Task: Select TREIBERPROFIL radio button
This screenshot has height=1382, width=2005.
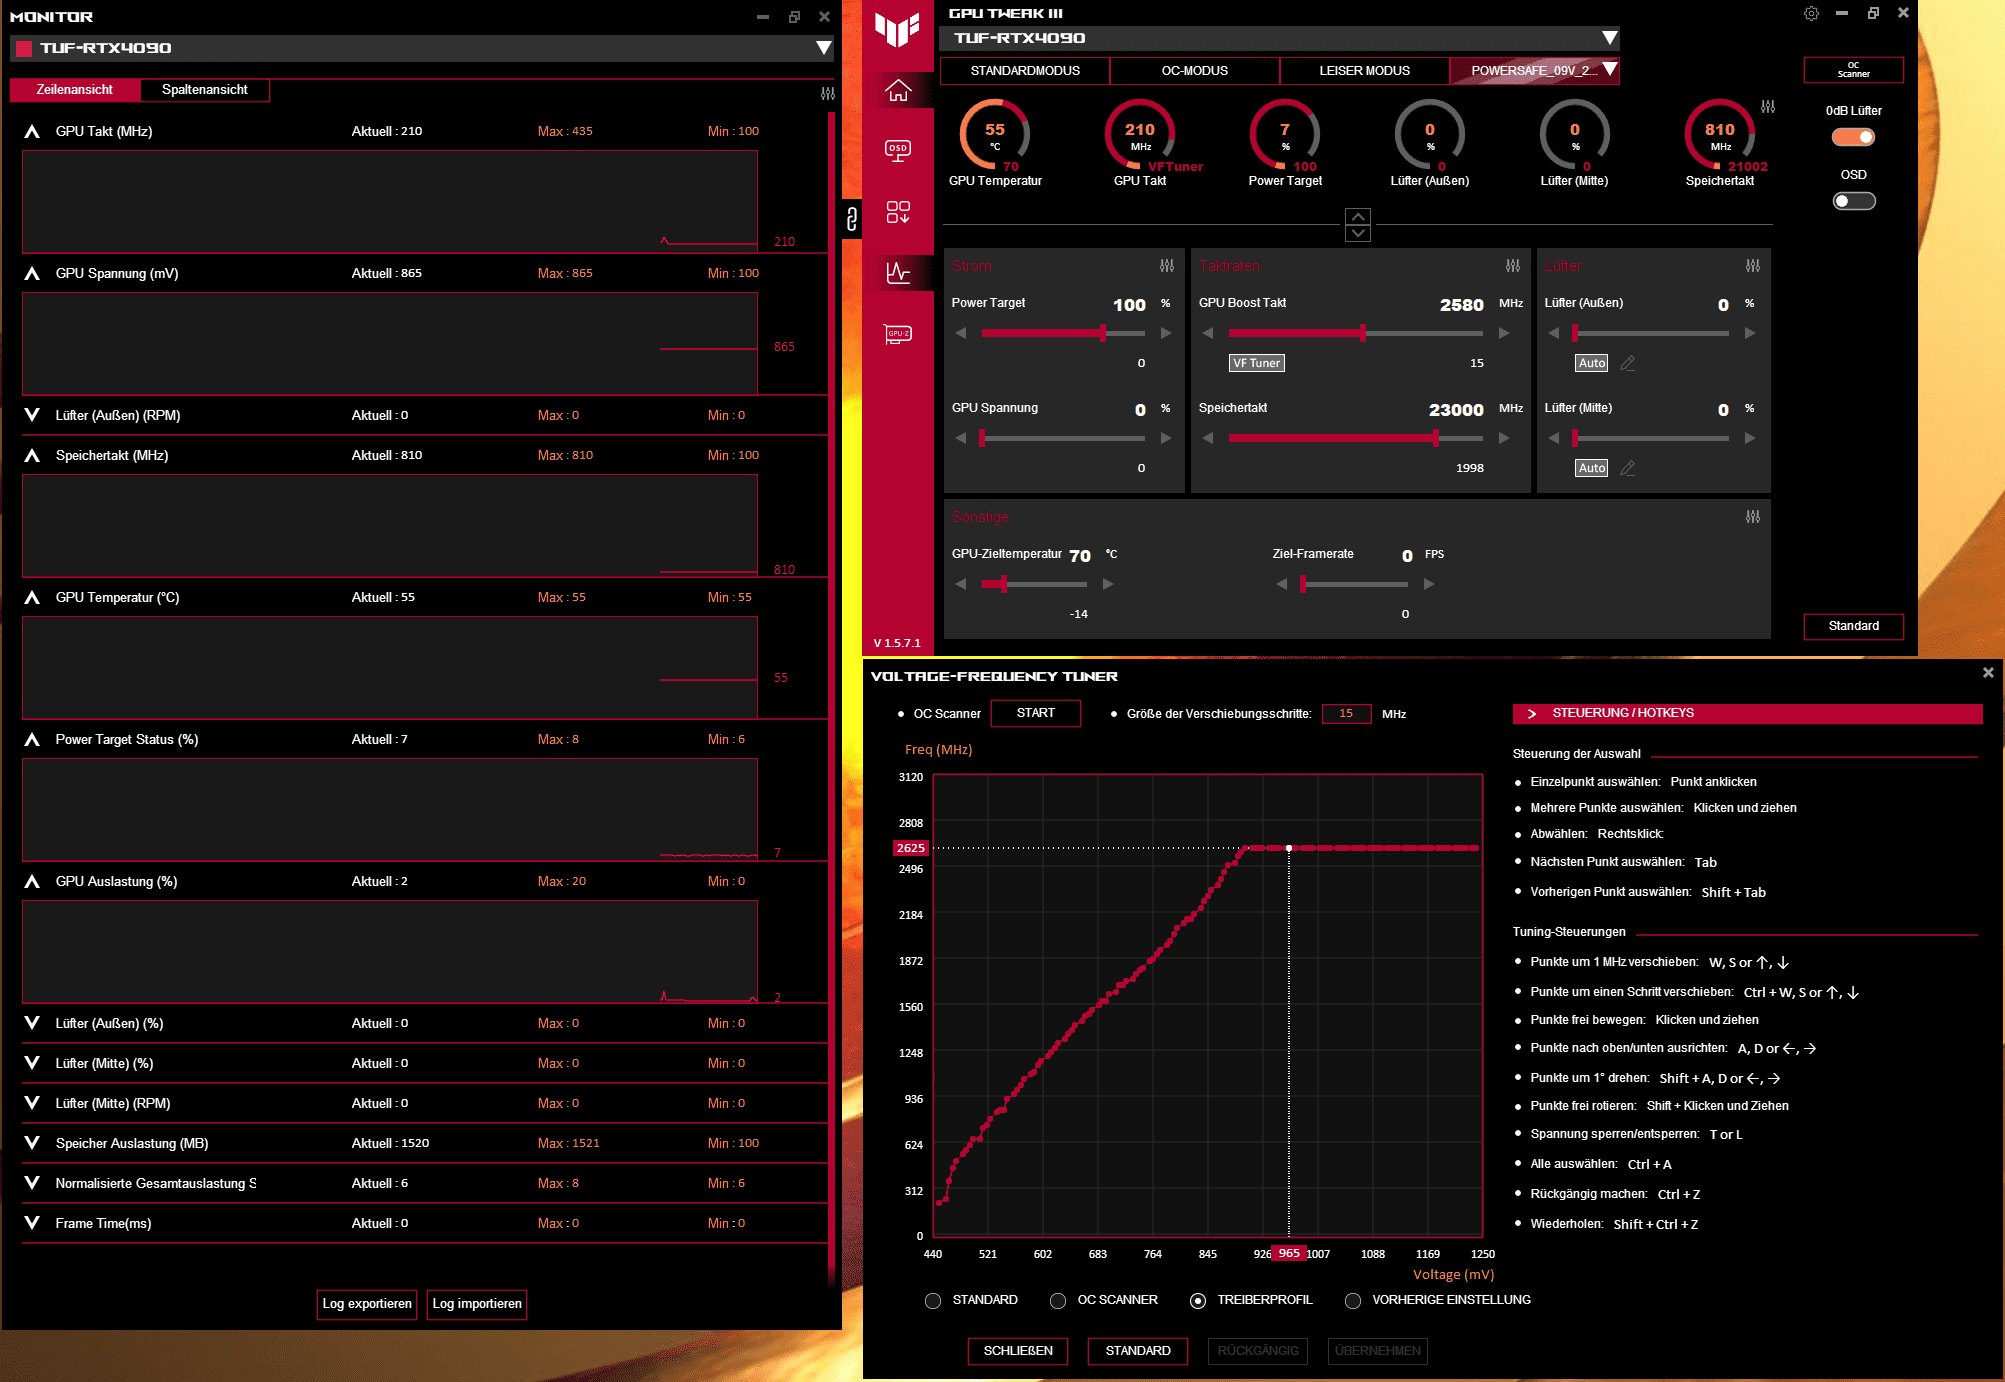Action: [x=1198, y=1301]
